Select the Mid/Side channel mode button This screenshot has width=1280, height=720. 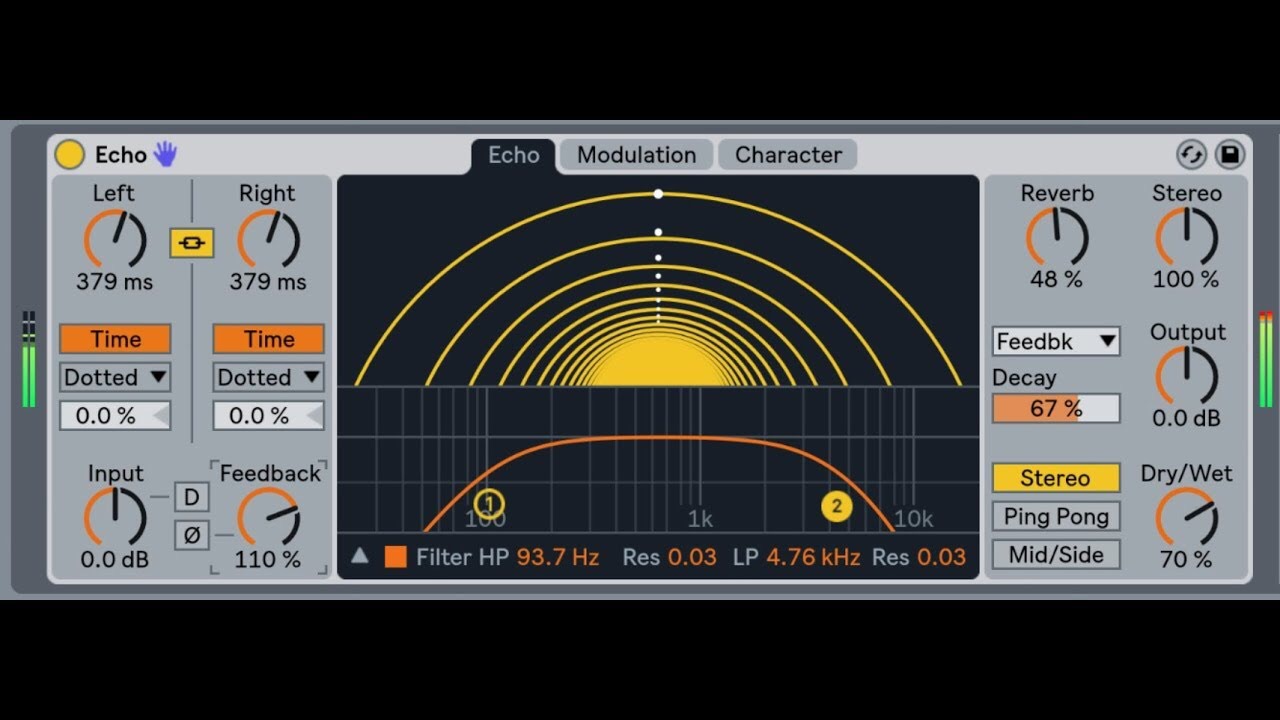click(x=1056, y=554)
